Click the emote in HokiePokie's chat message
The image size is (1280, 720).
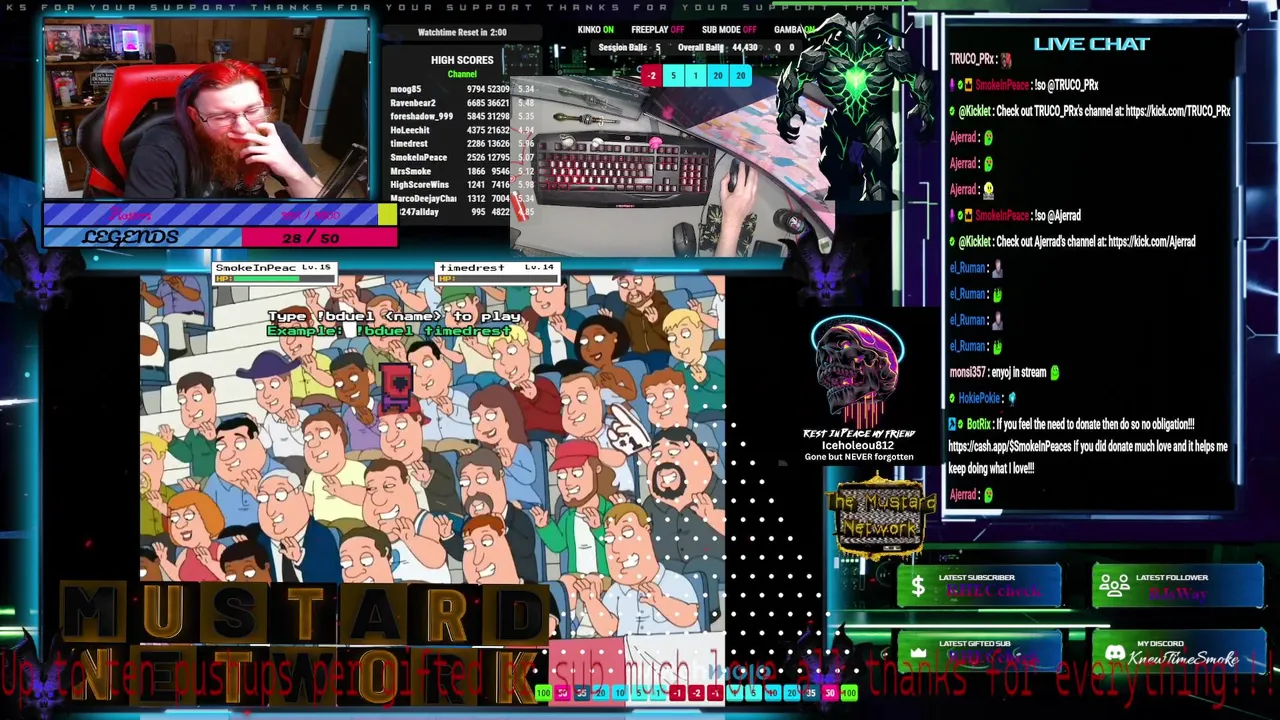coord(1011,398)
